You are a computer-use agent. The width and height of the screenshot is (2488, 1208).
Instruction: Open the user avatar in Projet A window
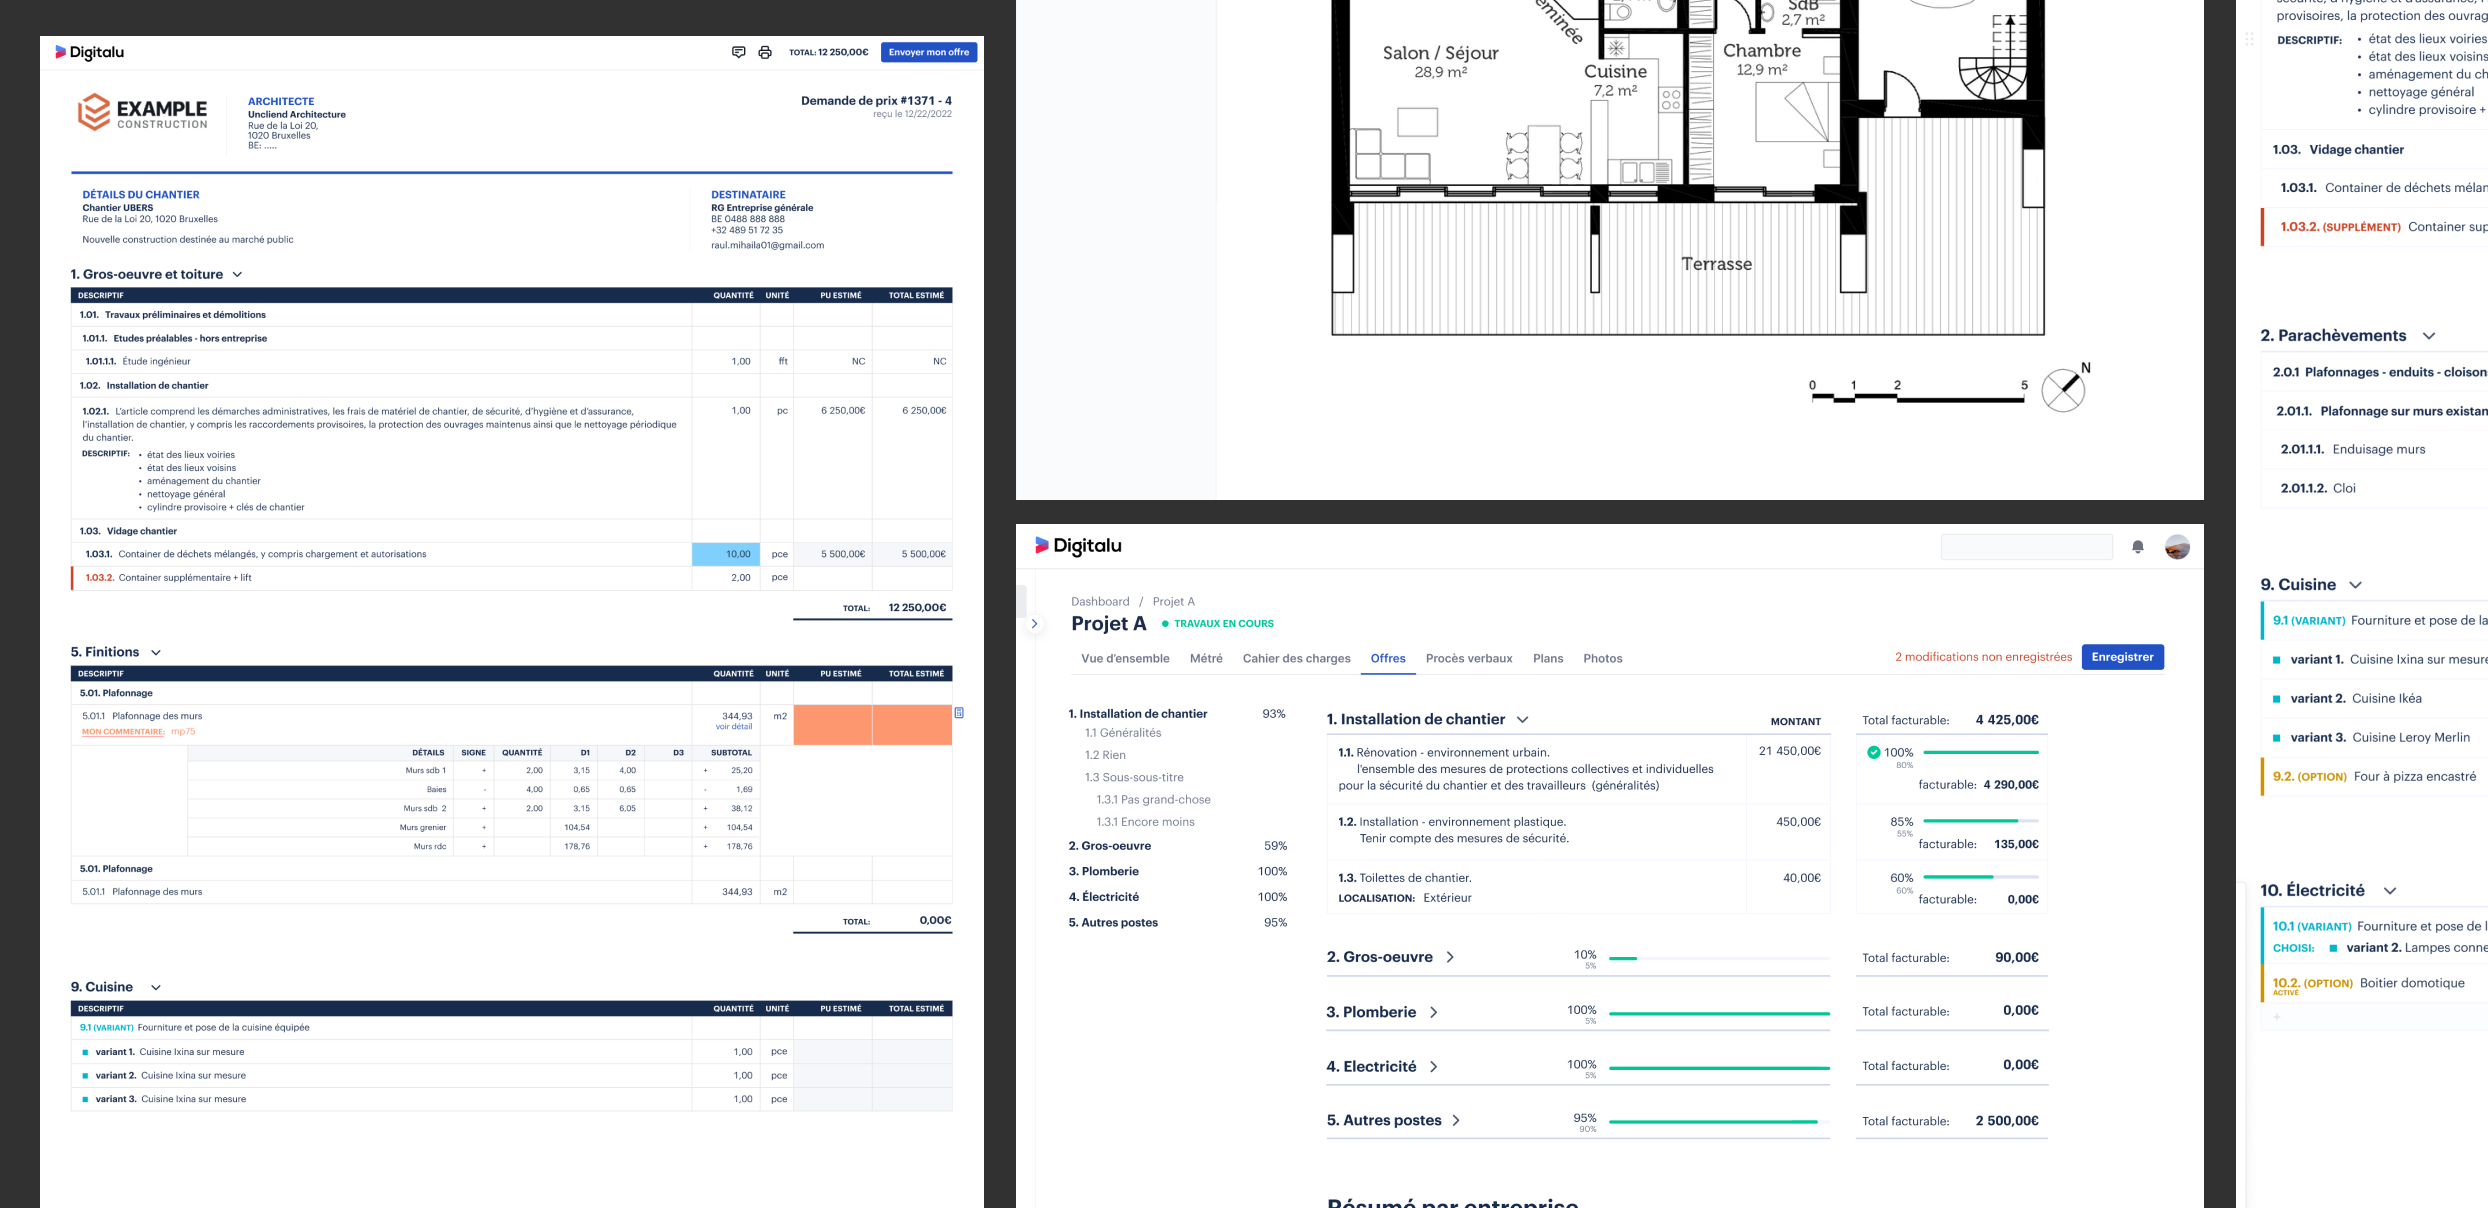(2177, 547)
